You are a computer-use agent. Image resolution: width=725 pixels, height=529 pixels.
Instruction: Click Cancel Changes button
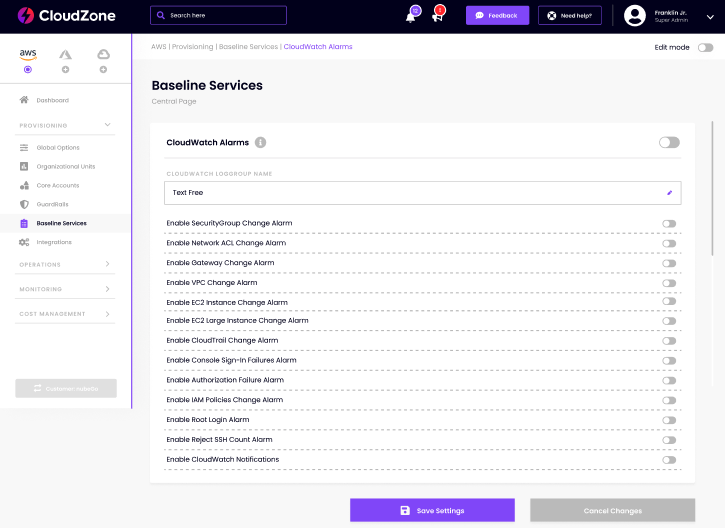[613, 511]
